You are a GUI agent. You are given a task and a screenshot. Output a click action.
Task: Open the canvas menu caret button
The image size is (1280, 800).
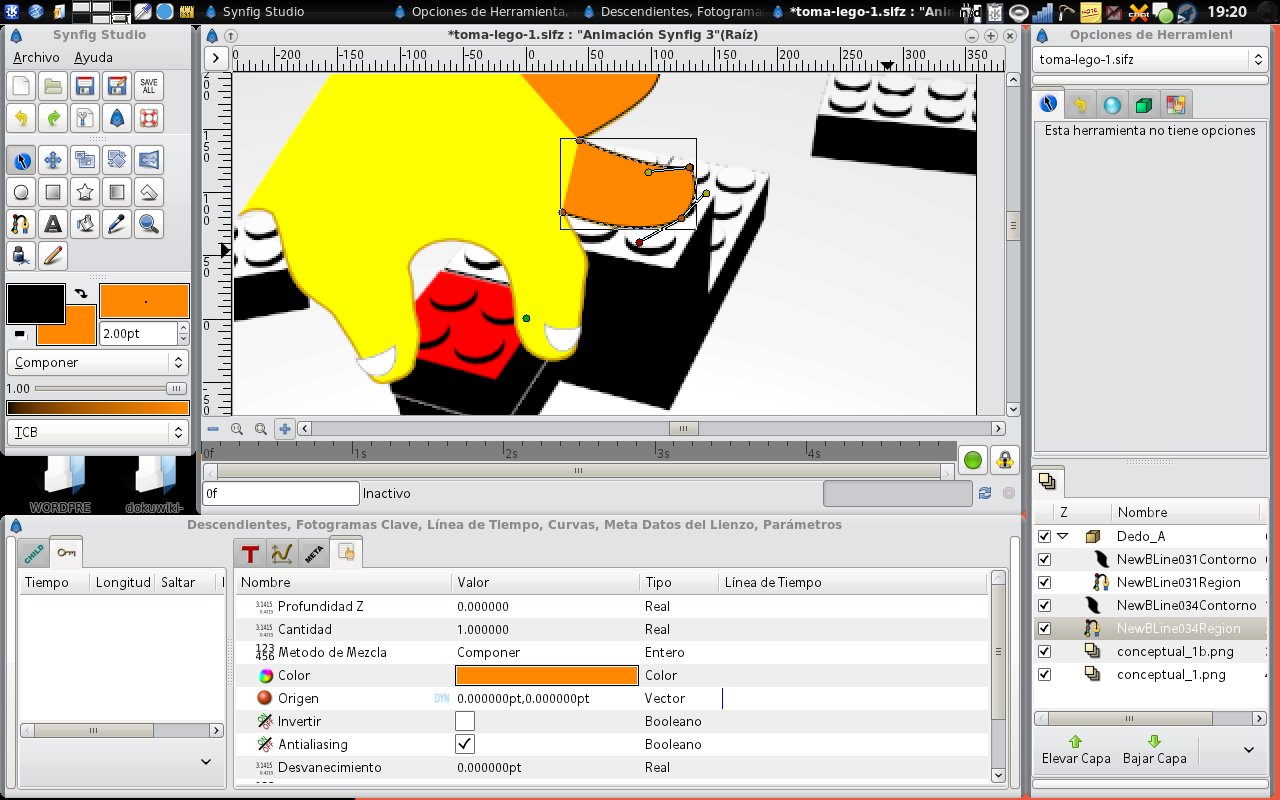[218, 58]
